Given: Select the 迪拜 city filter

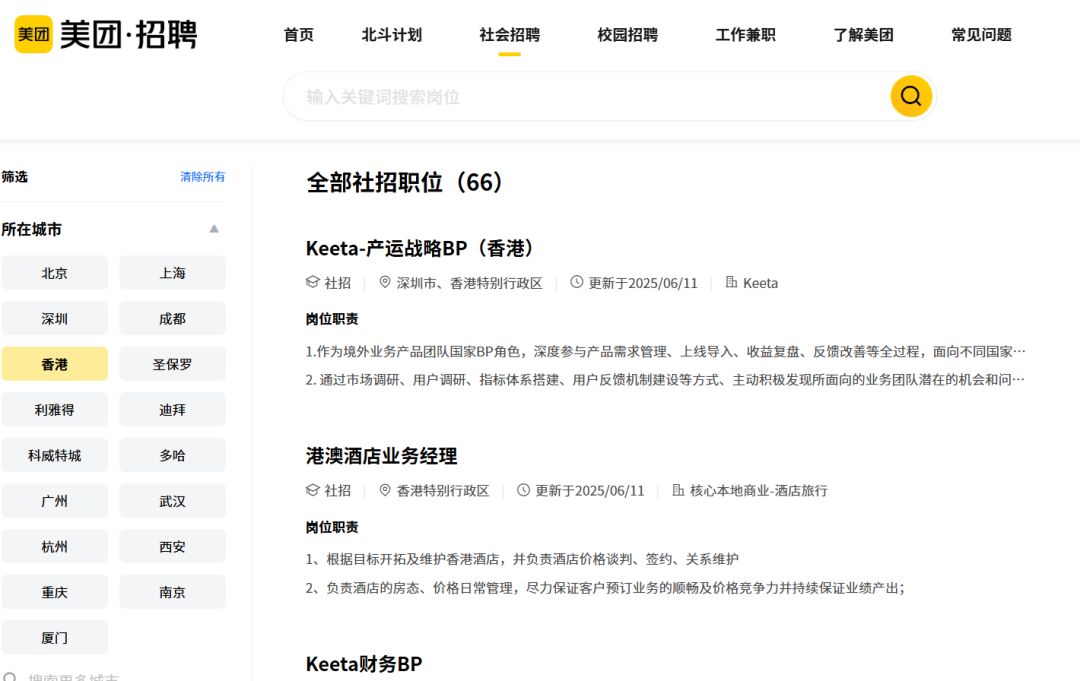Looking at the screenshot, I should click(x=172, y=410).
